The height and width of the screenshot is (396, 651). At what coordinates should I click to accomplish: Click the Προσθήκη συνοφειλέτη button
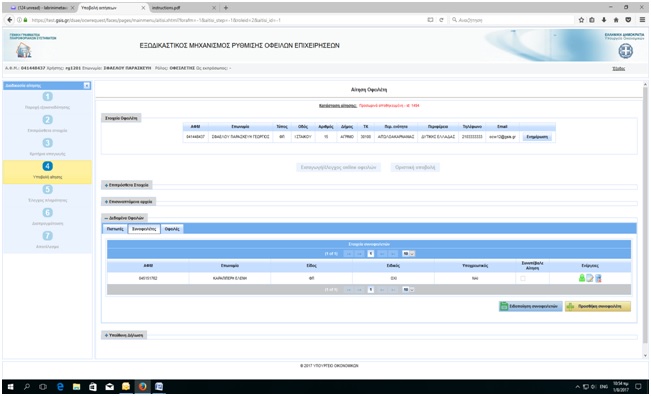(x=597, y=306)
